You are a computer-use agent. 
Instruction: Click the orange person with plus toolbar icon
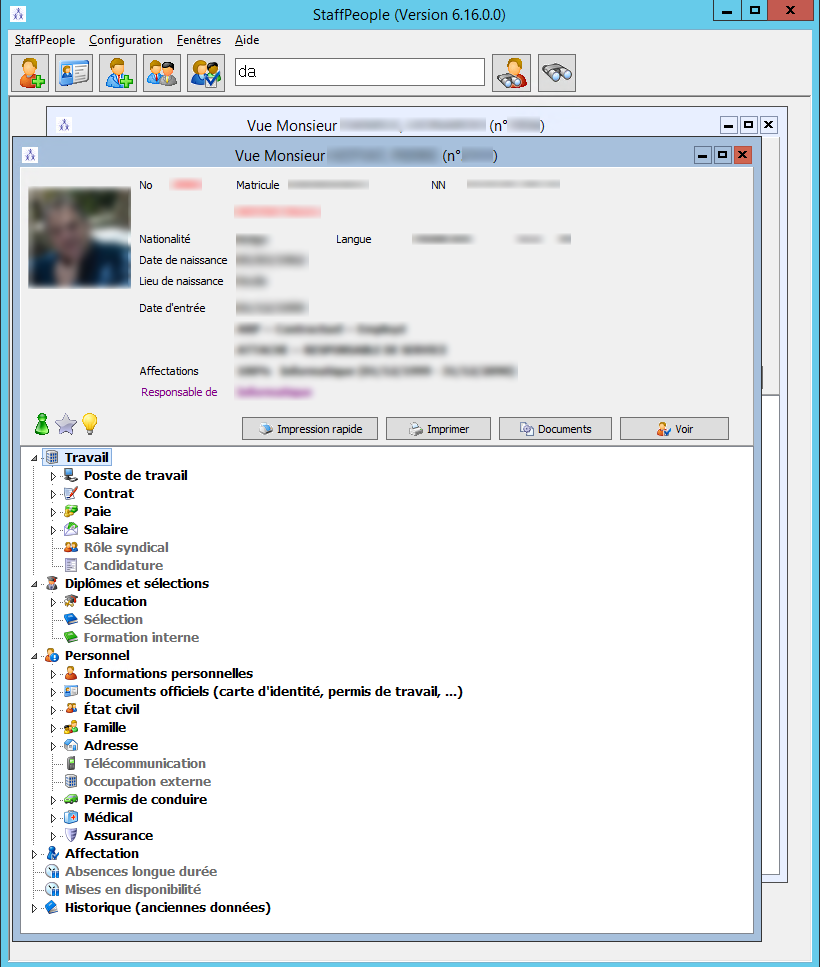point(30,73)
